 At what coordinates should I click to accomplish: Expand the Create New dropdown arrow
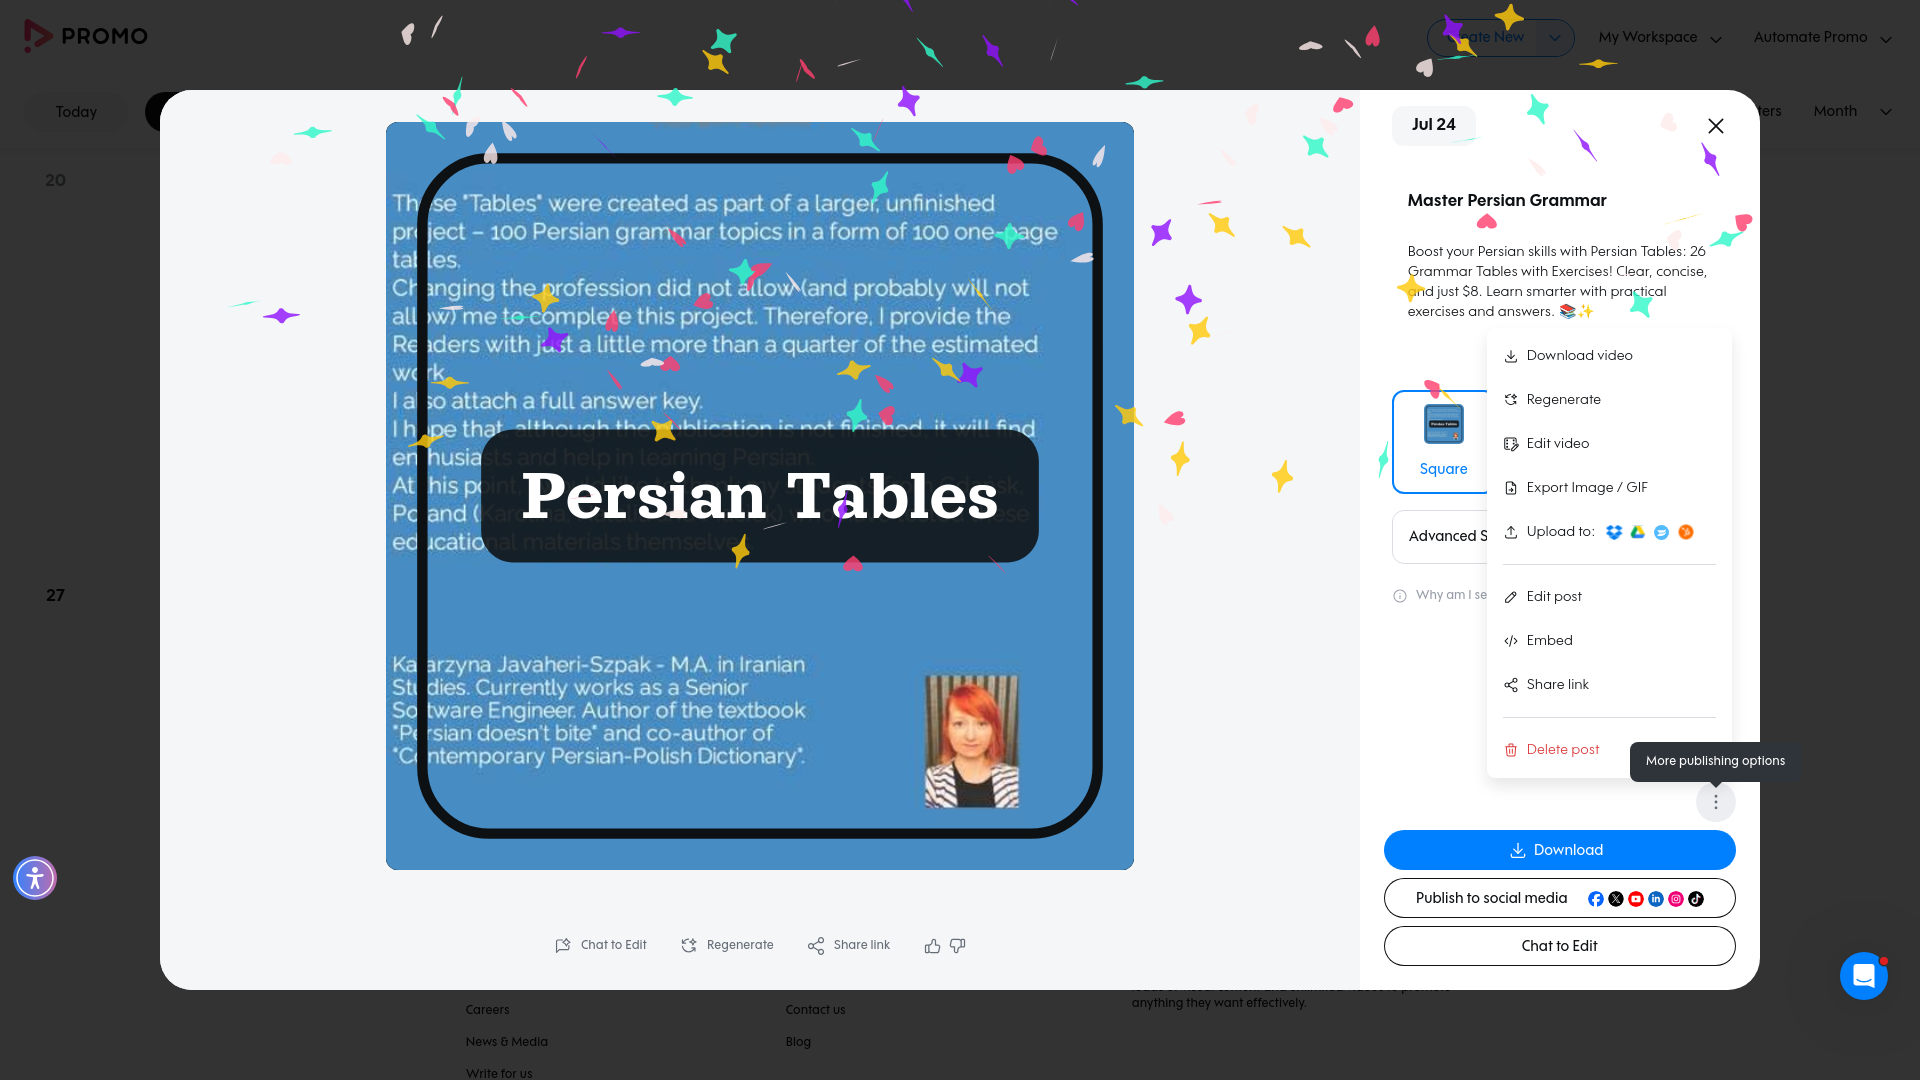(x=1555, y=38)
